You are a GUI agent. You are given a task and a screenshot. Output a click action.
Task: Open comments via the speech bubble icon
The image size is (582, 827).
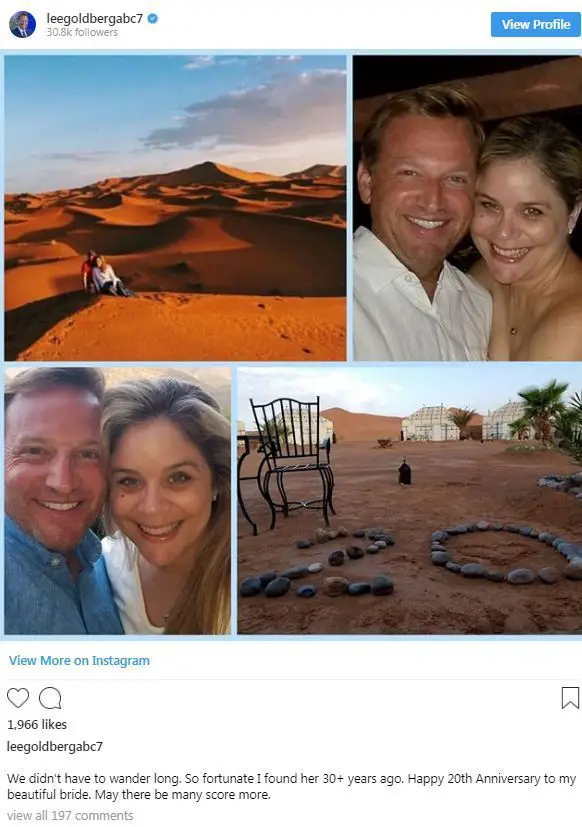tap(50, 698)
